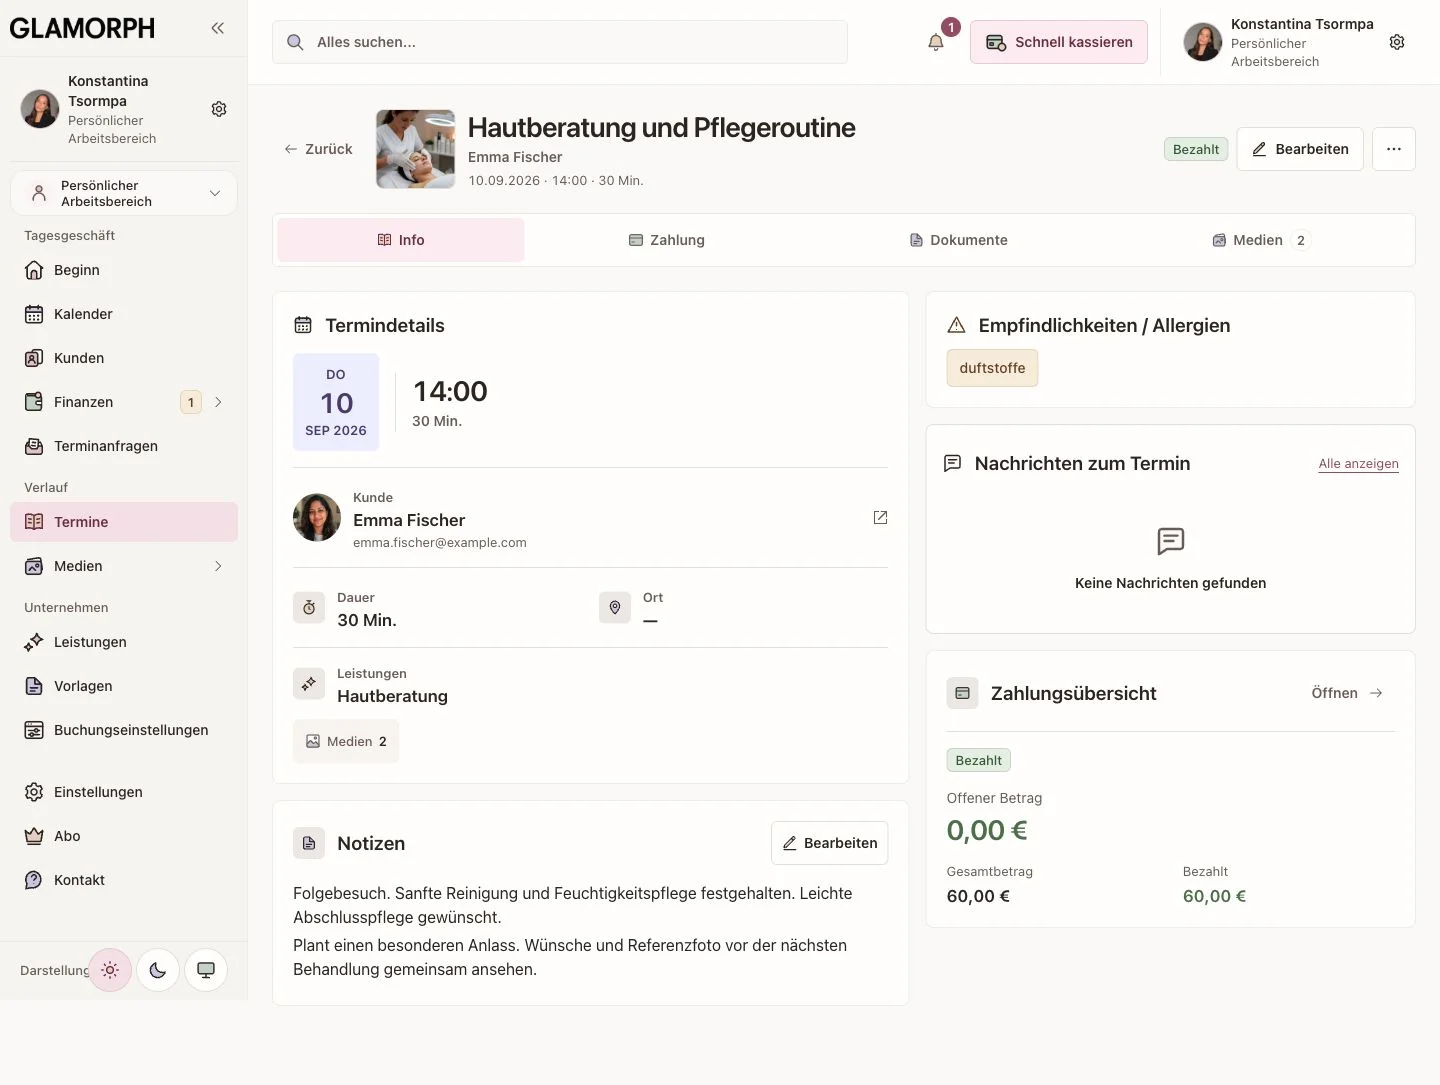
Task: Switch to the Medien tab
Action: 1261,240
